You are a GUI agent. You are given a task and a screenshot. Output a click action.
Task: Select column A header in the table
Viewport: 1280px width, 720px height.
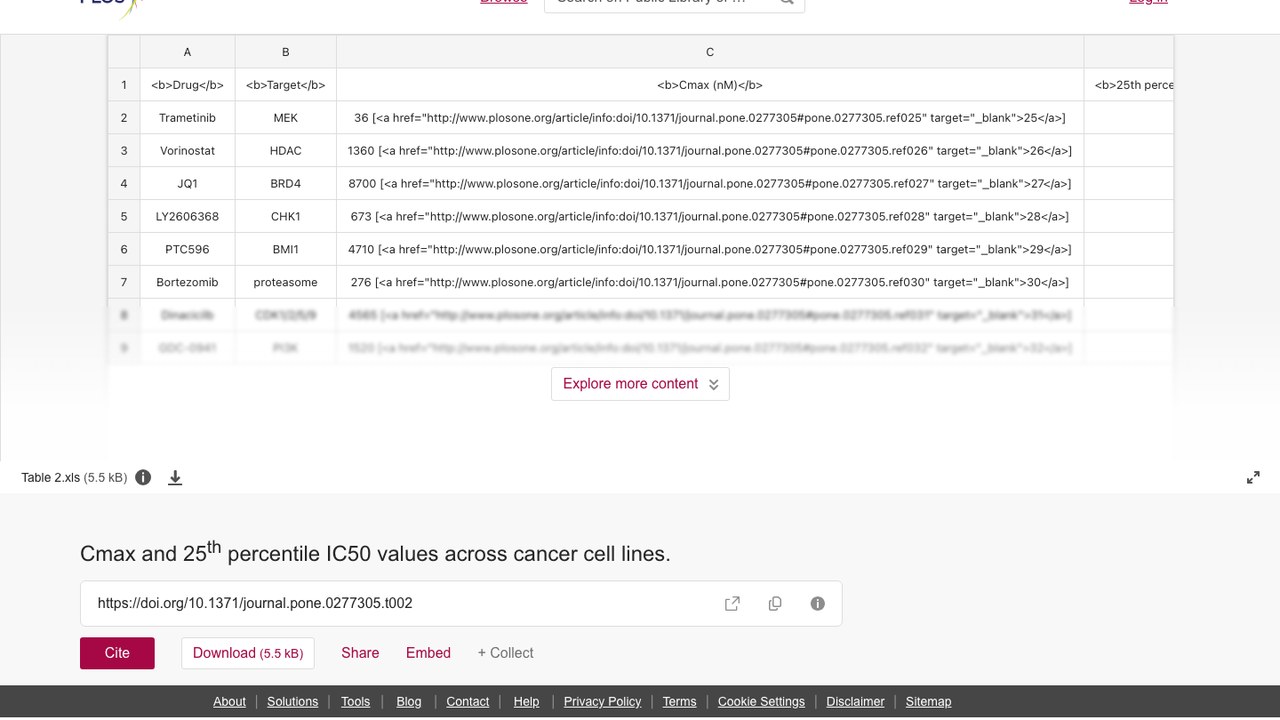point(187,52)
